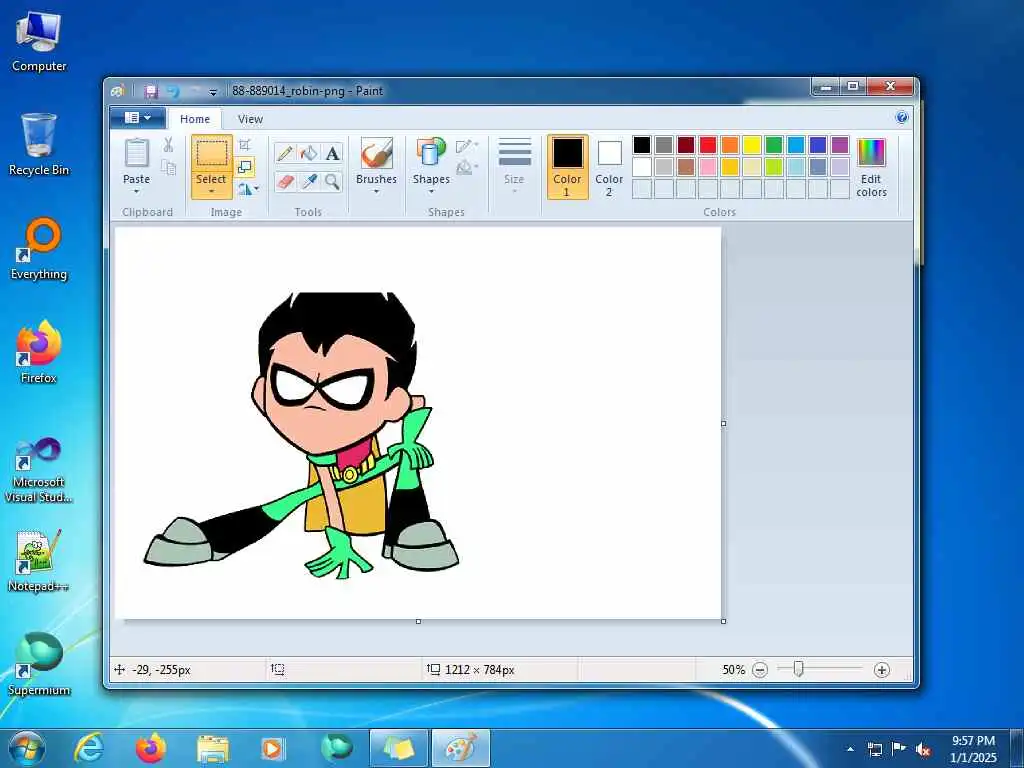Click File Explorer folder in taskbar
This screenshot has width=1024, height=768.
(213, 748)
